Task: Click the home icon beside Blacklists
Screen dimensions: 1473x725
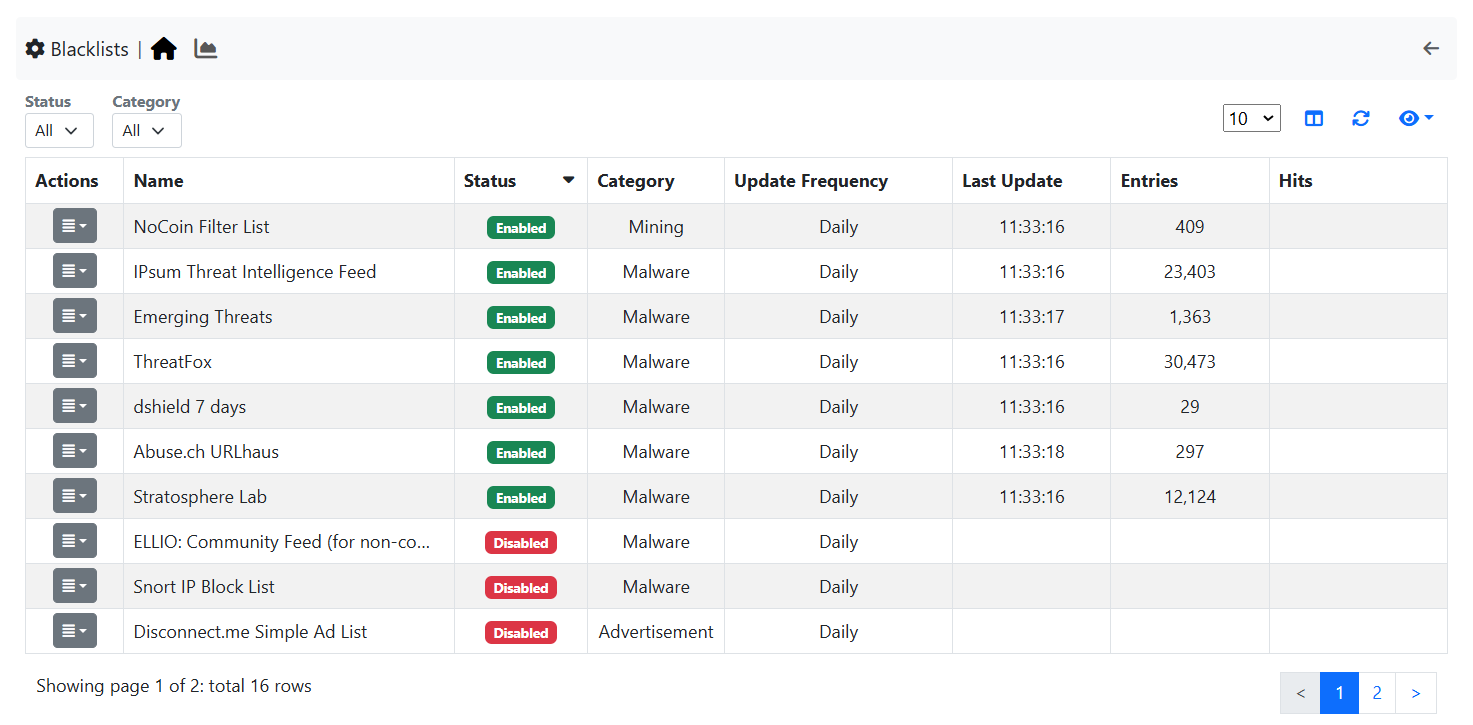Action: point(164,49)
